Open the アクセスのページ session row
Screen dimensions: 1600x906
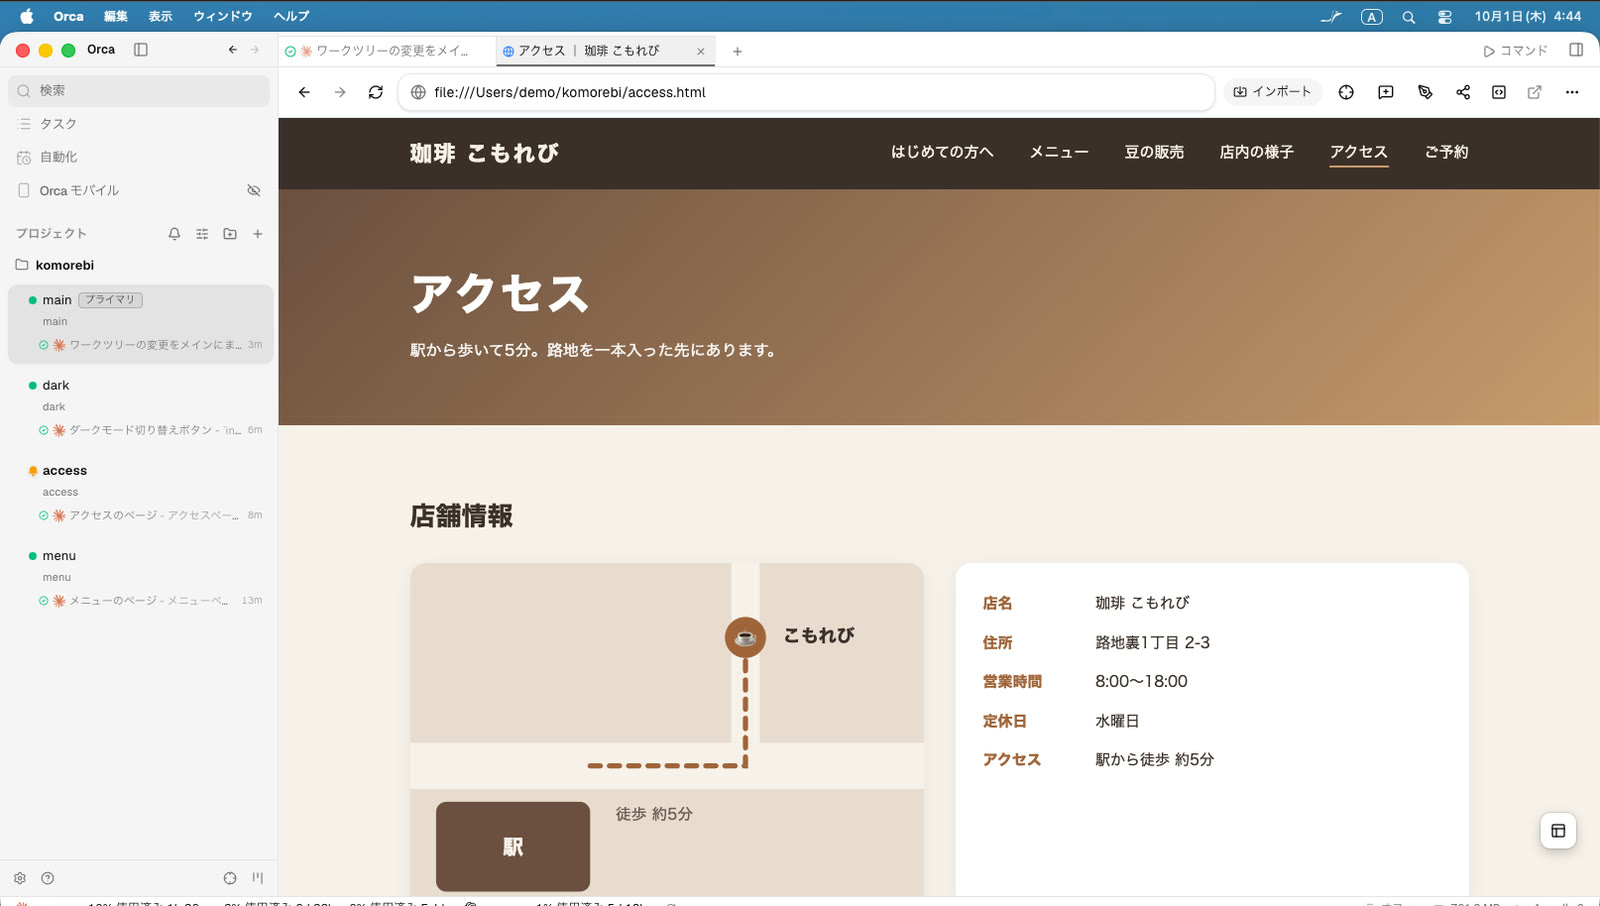click(150, 515)
